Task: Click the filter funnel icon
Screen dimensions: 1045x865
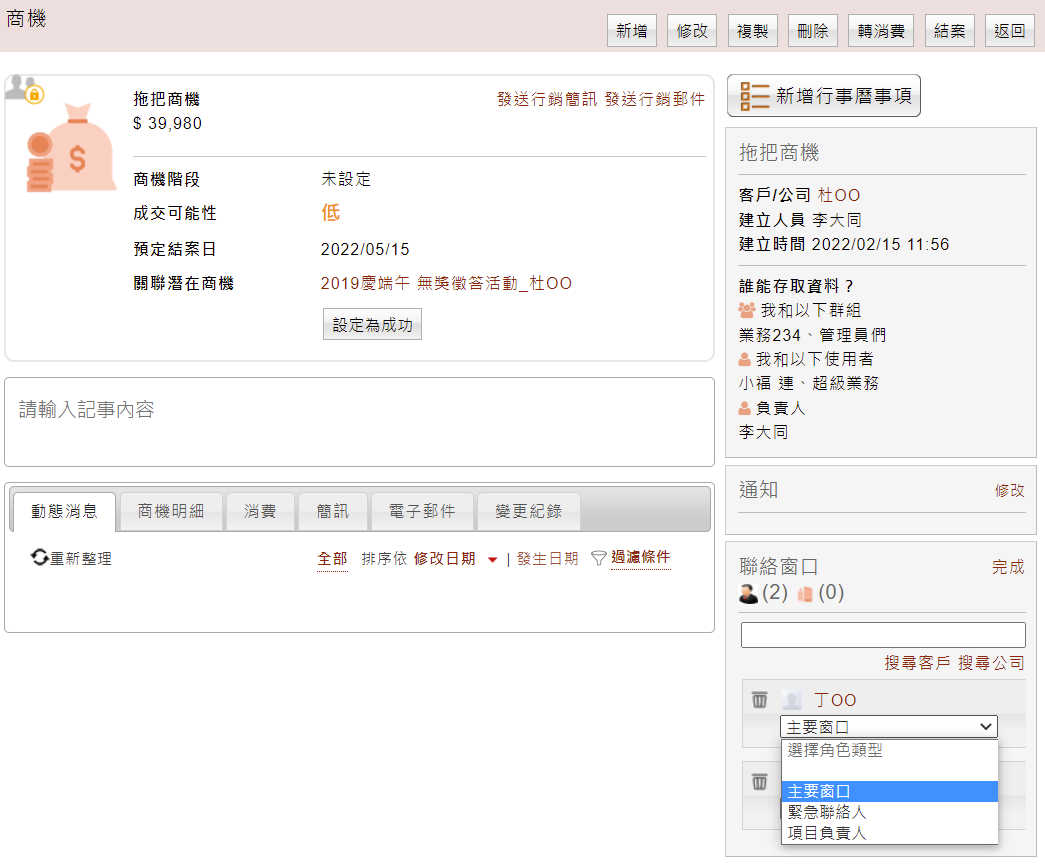Action: point(598,558)
